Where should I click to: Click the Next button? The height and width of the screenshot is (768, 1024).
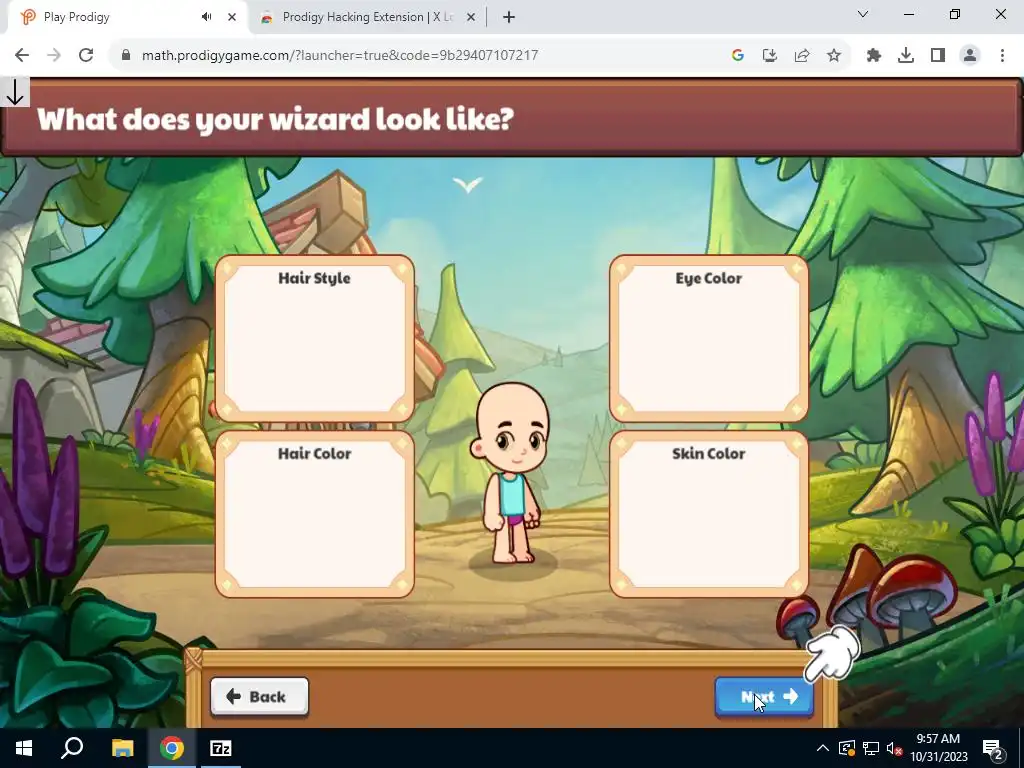[x=764, y=697]
